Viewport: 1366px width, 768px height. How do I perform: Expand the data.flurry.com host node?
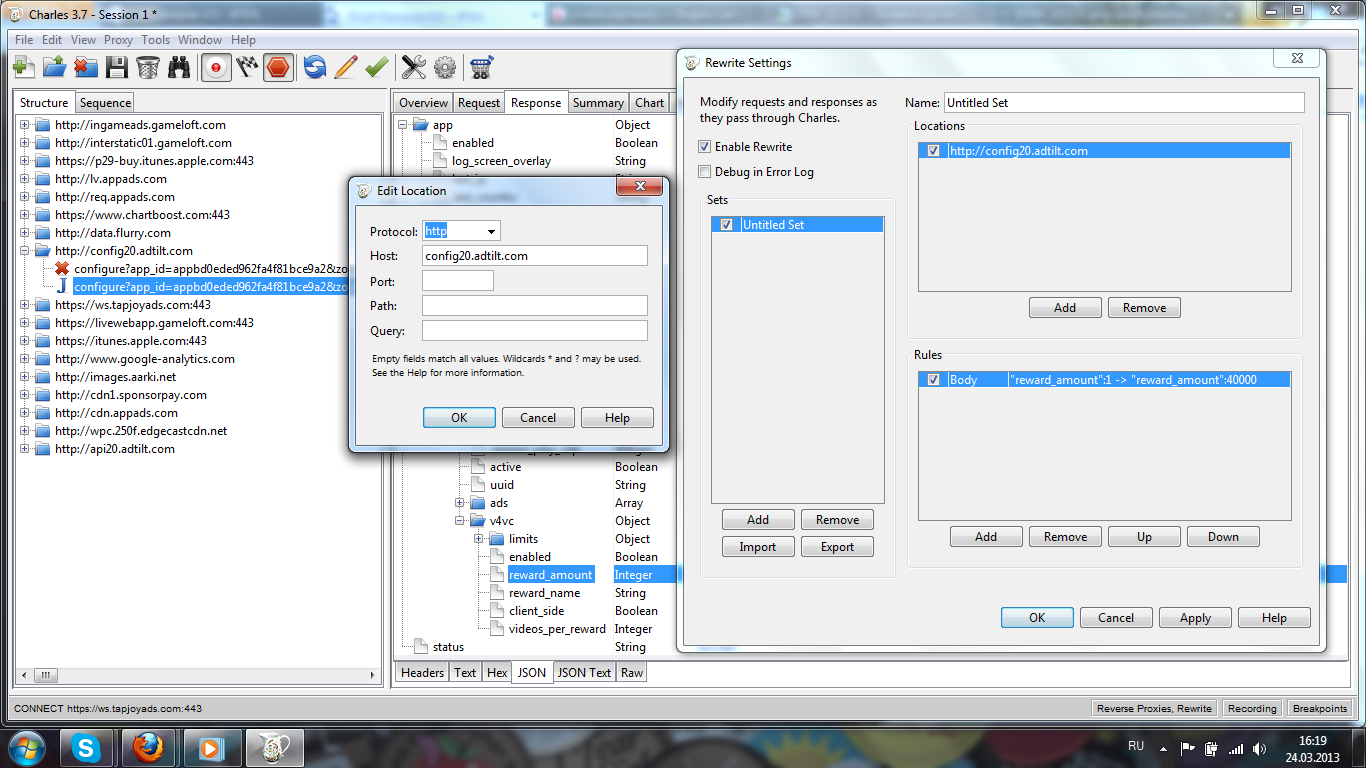(25, 233)
